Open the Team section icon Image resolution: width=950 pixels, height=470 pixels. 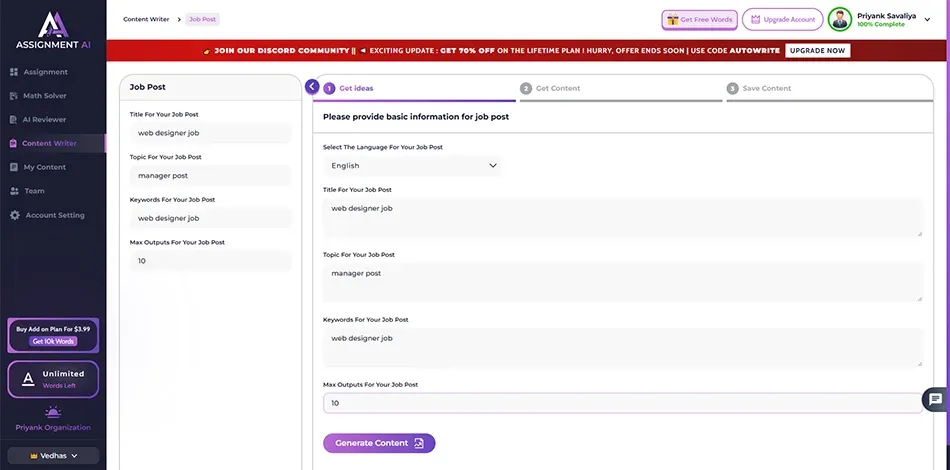tap(15, 191)
